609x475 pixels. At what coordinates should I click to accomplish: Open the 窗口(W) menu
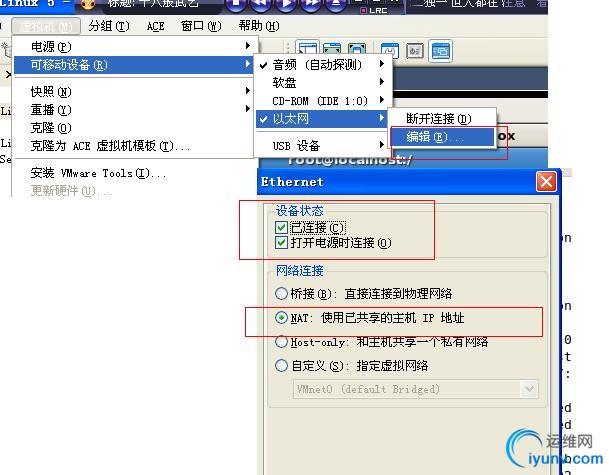201,26
